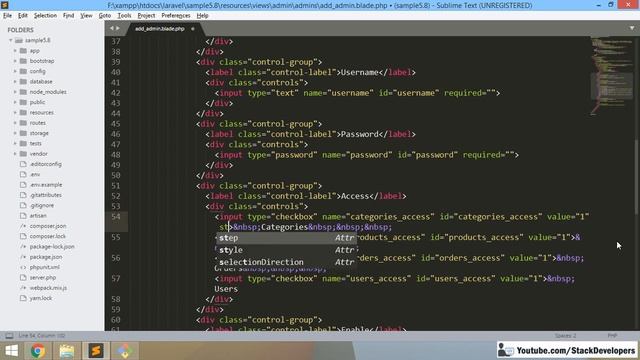
Task: Open the View menu
Action: pyautogui.click(x=86, y=16)
